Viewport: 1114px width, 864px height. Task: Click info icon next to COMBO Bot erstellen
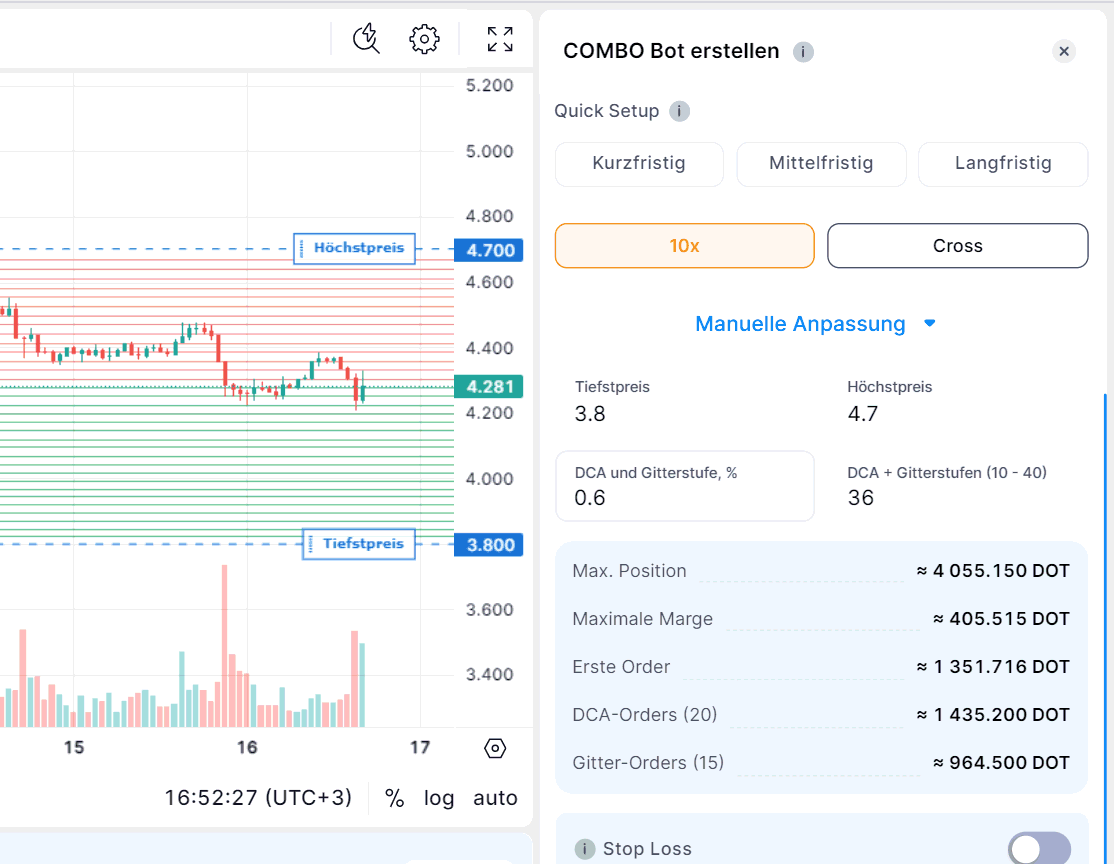pyautogui.click(x=803, y=52)
